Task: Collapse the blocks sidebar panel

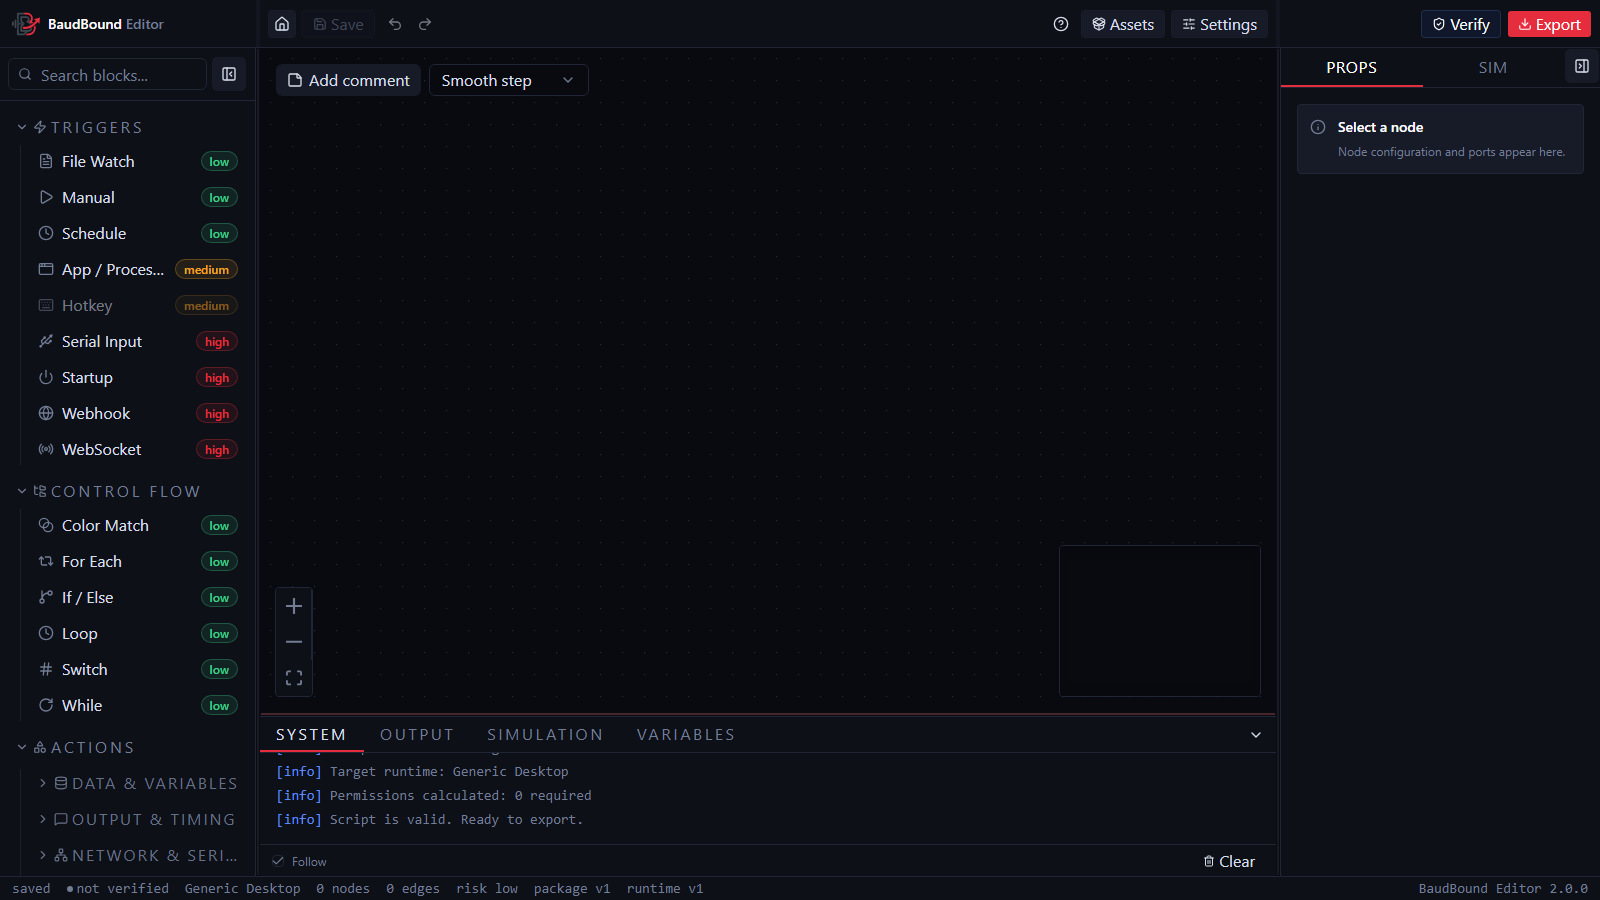Action: [229, 74]
